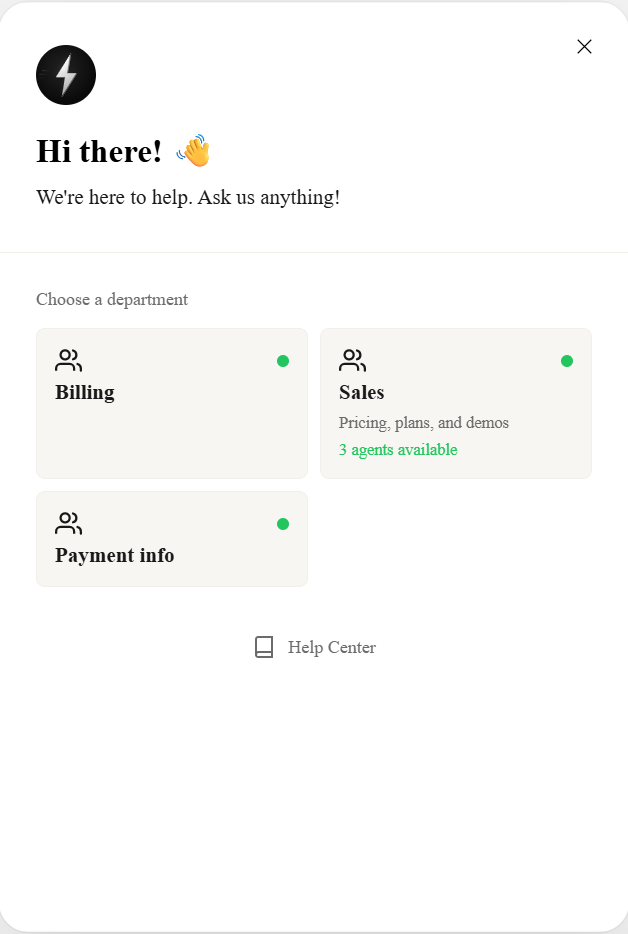Click the lightning bolt logo avatar
This screenshot has height=934, width=628.
(66, 75)
